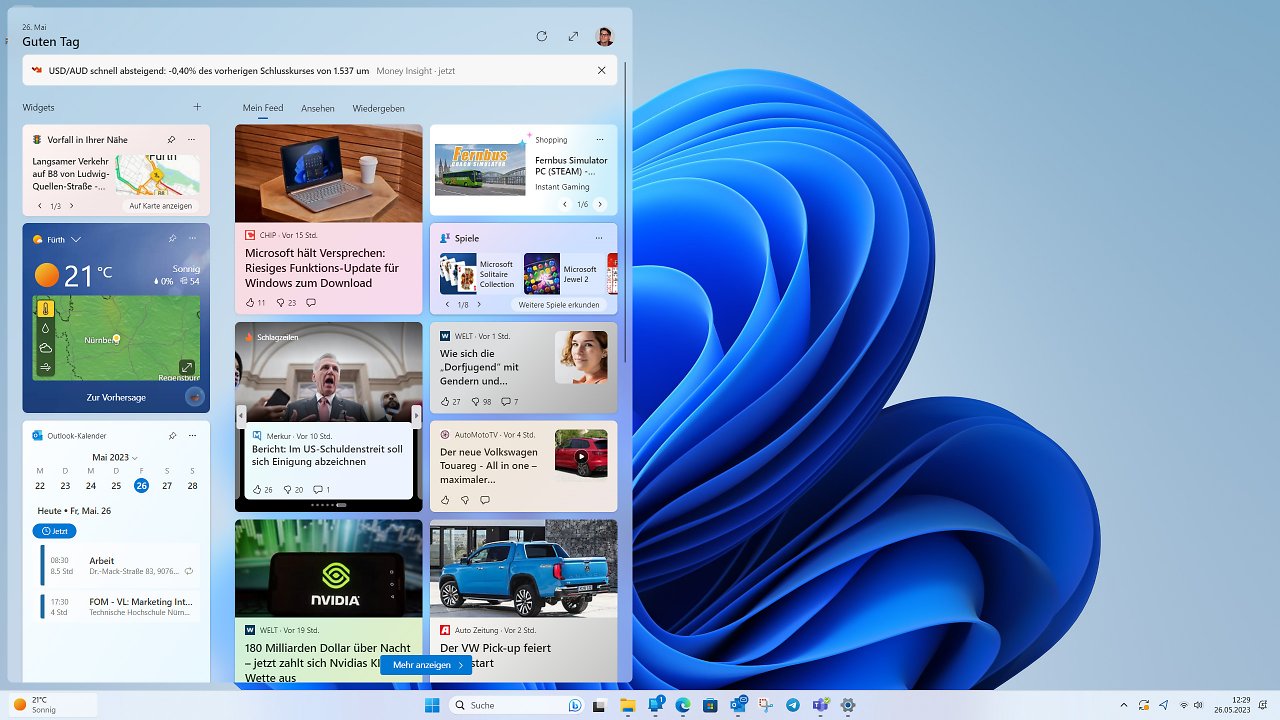Switch to Ansehen tab
This screenshot has height=720, width=1280.
coord(318,108)
